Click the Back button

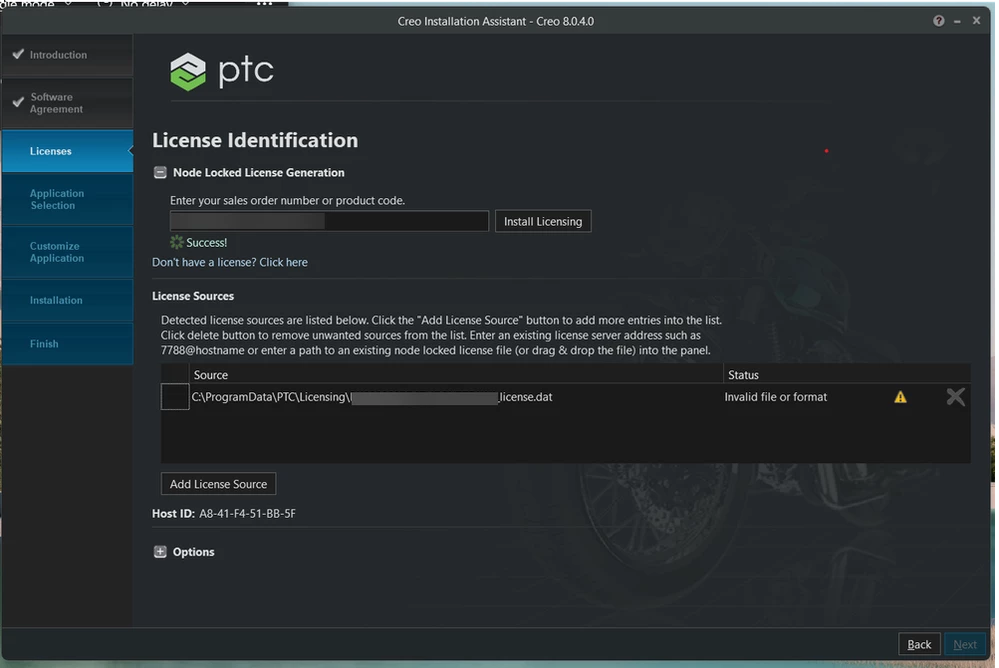click(919, 644)
